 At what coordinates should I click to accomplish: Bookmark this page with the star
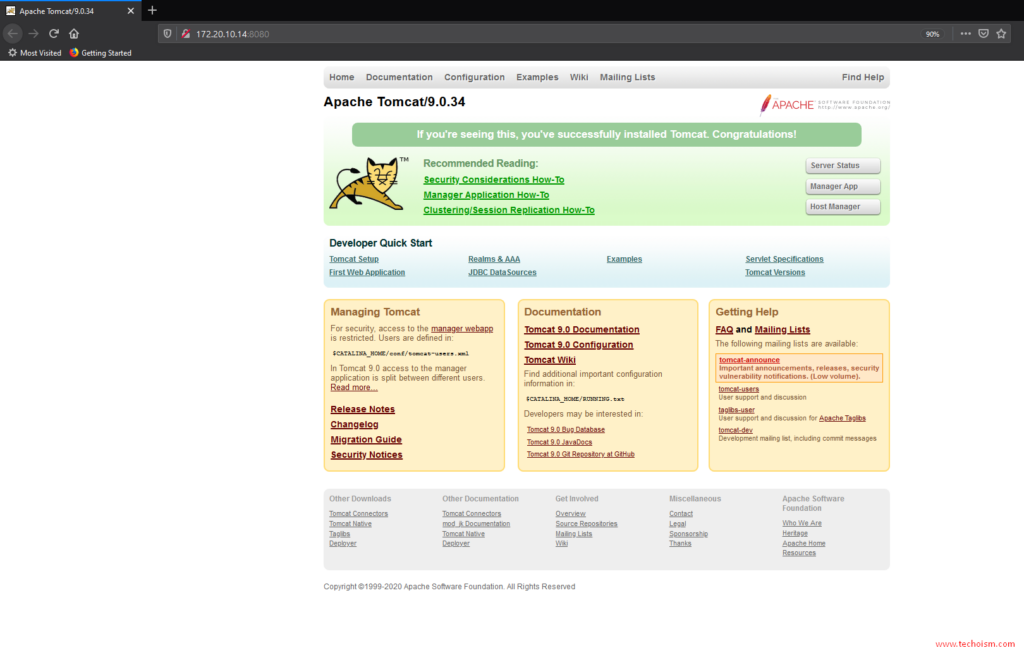click(x=1002, y=33)
